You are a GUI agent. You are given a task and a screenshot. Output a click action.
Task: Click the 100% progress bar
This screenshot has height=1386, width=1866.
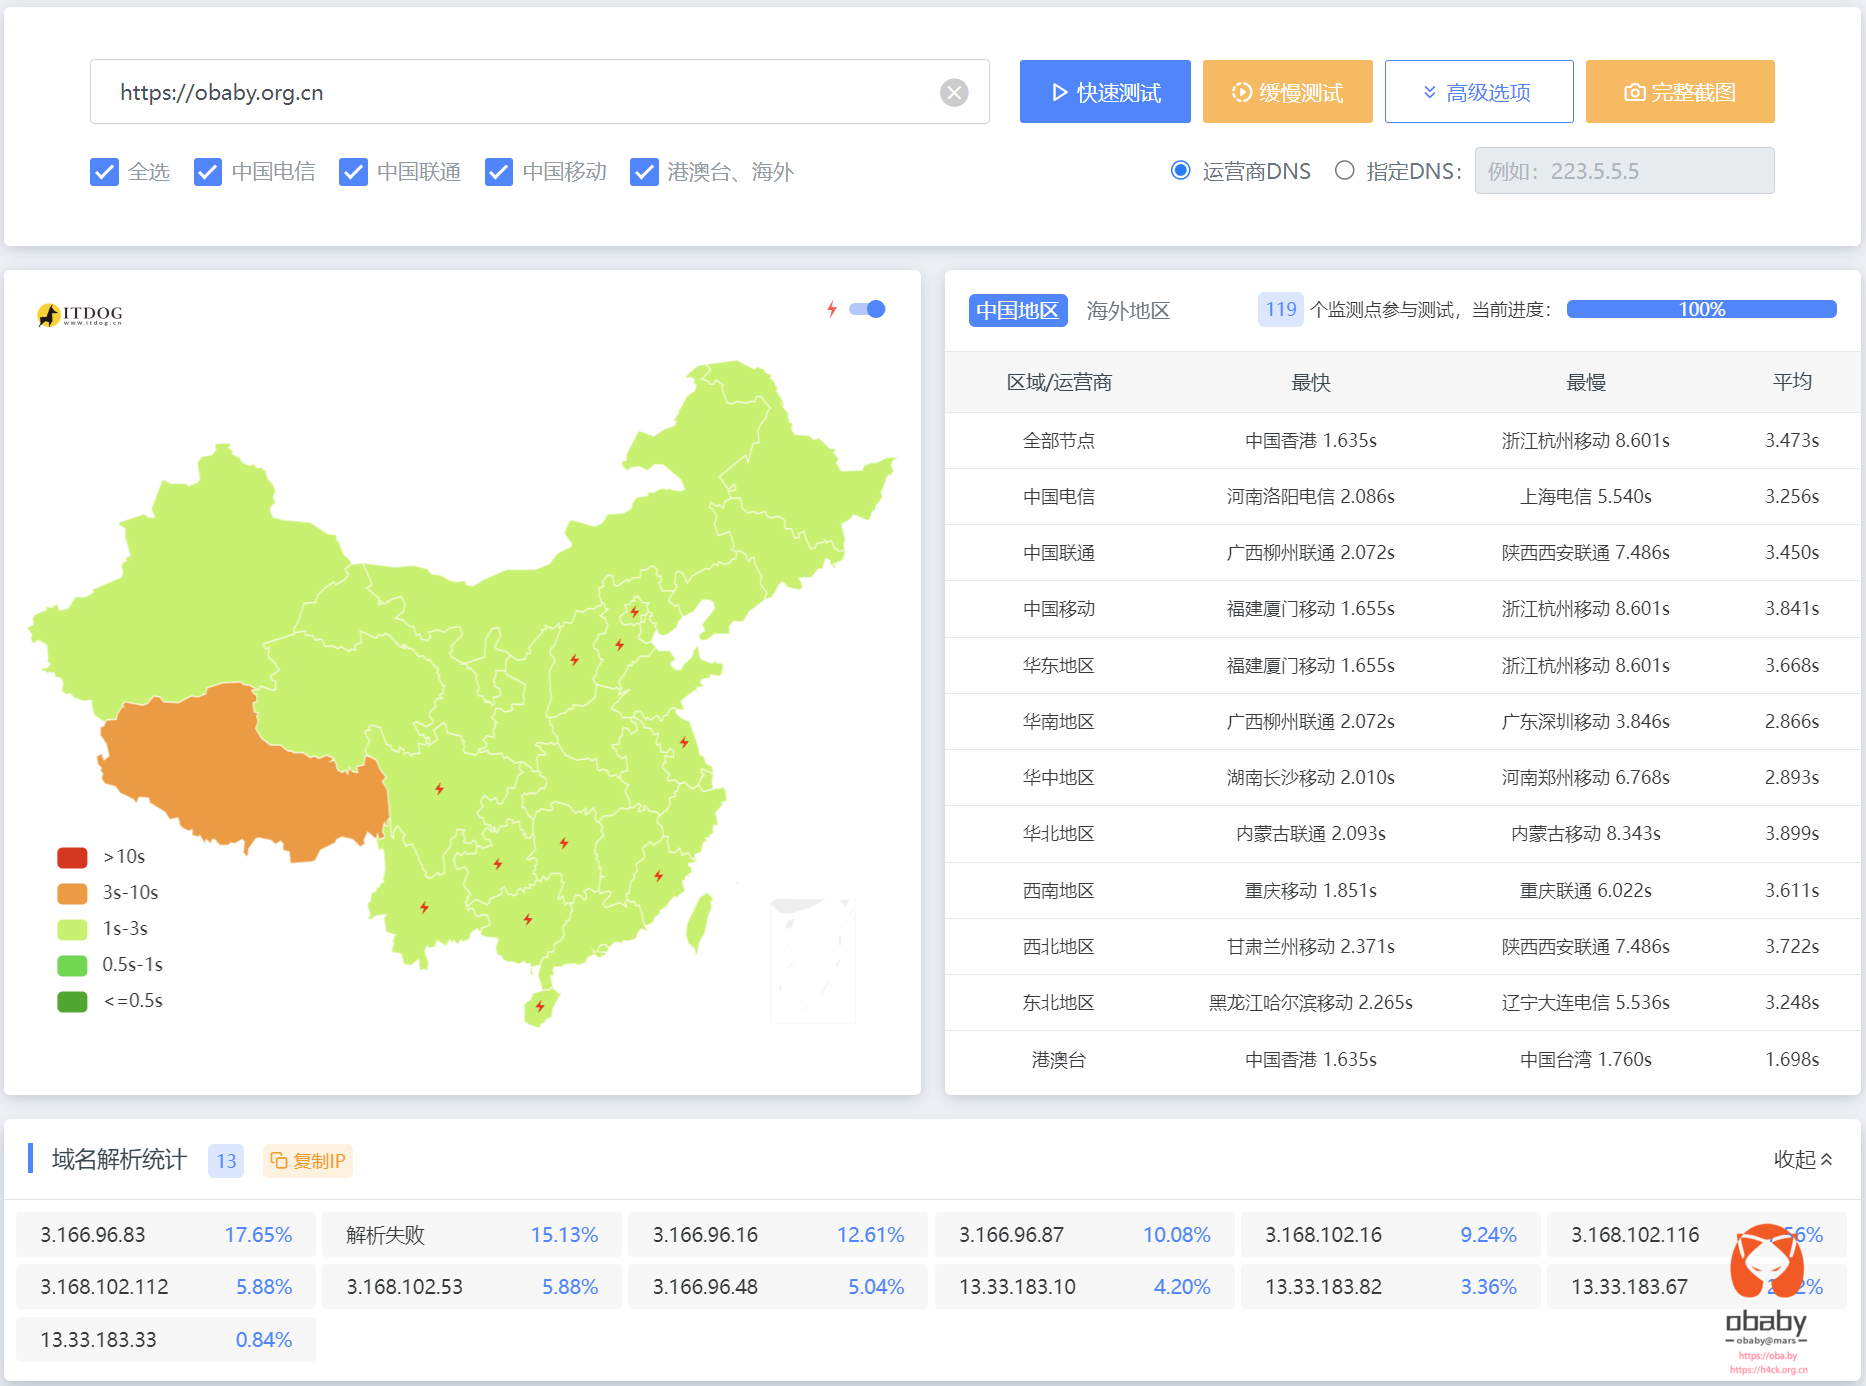pos(1701,309)
